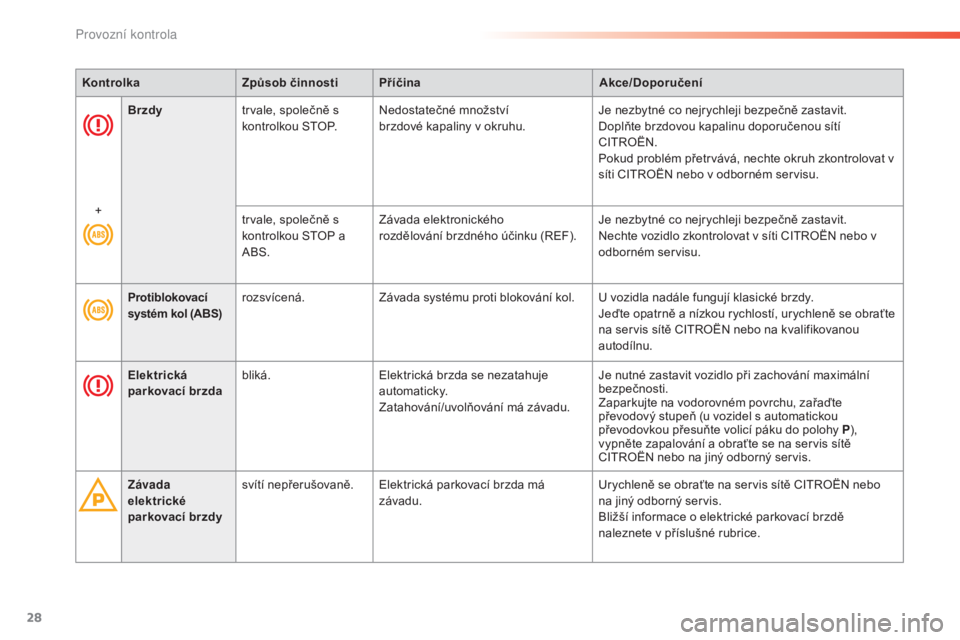Select the Příčina column header
Screen dimensions: 960x640
482,83
